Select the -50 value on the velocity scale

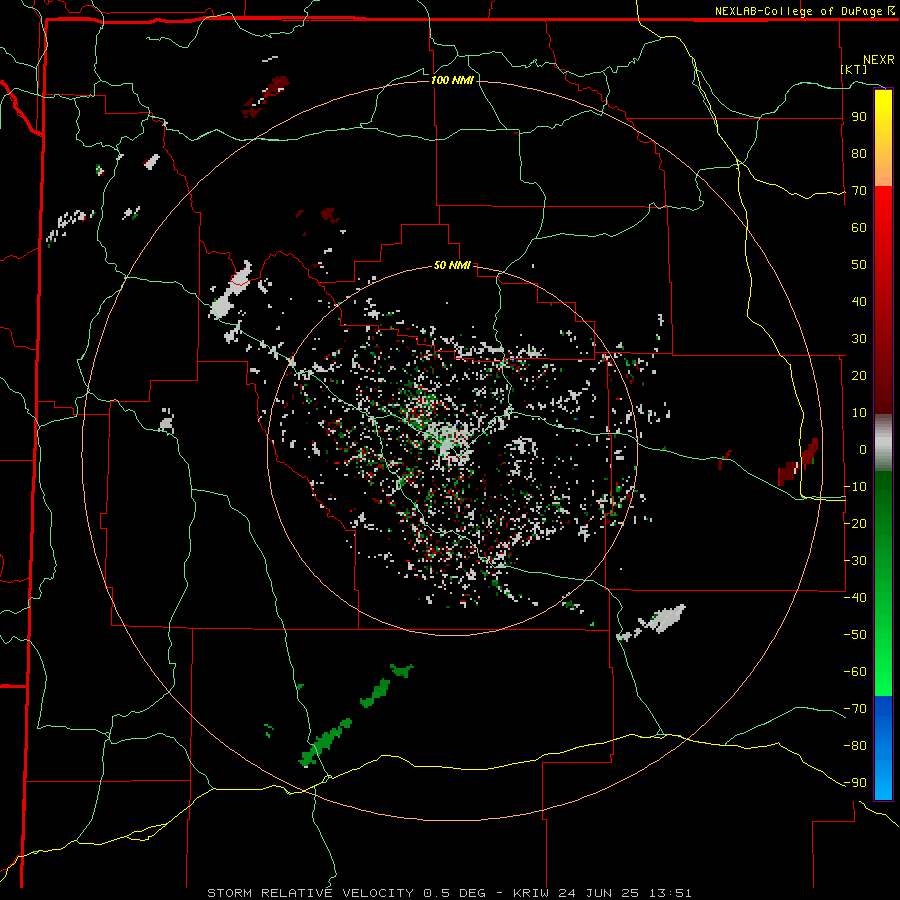[x=855, y=635]
